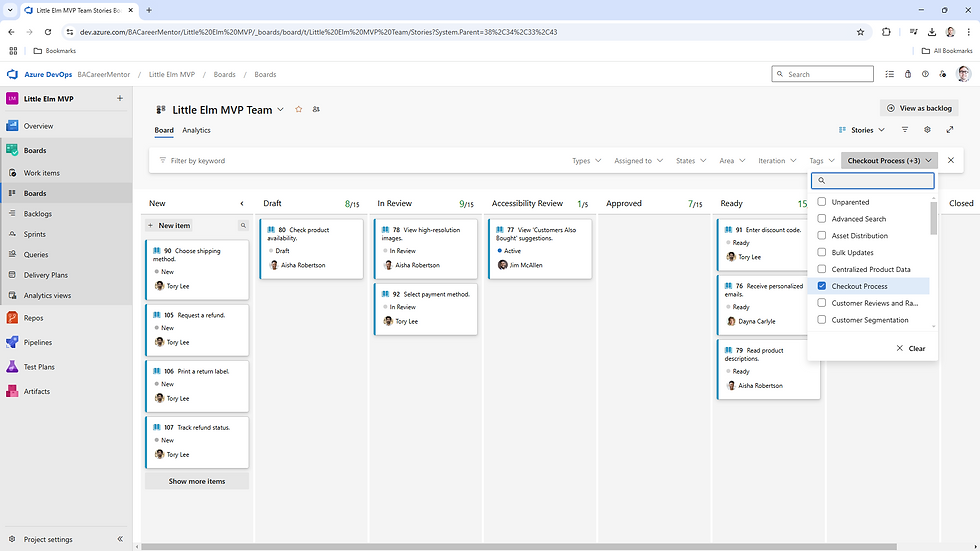This screenshot has width=980, height=551.
Task: Open the Stories backlog level dropdown
Action: pyautogui.click(x=862, y=130)
